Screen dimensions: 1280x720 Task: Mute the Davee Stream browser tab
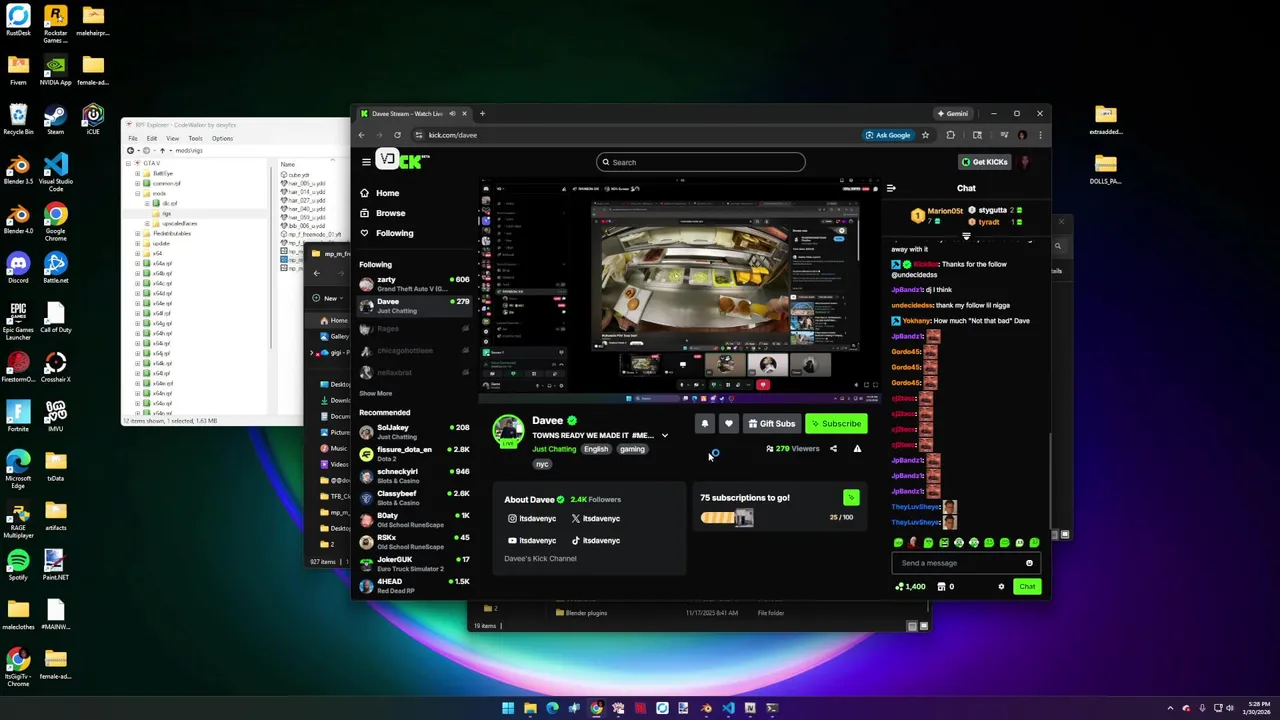click(452, 114)
